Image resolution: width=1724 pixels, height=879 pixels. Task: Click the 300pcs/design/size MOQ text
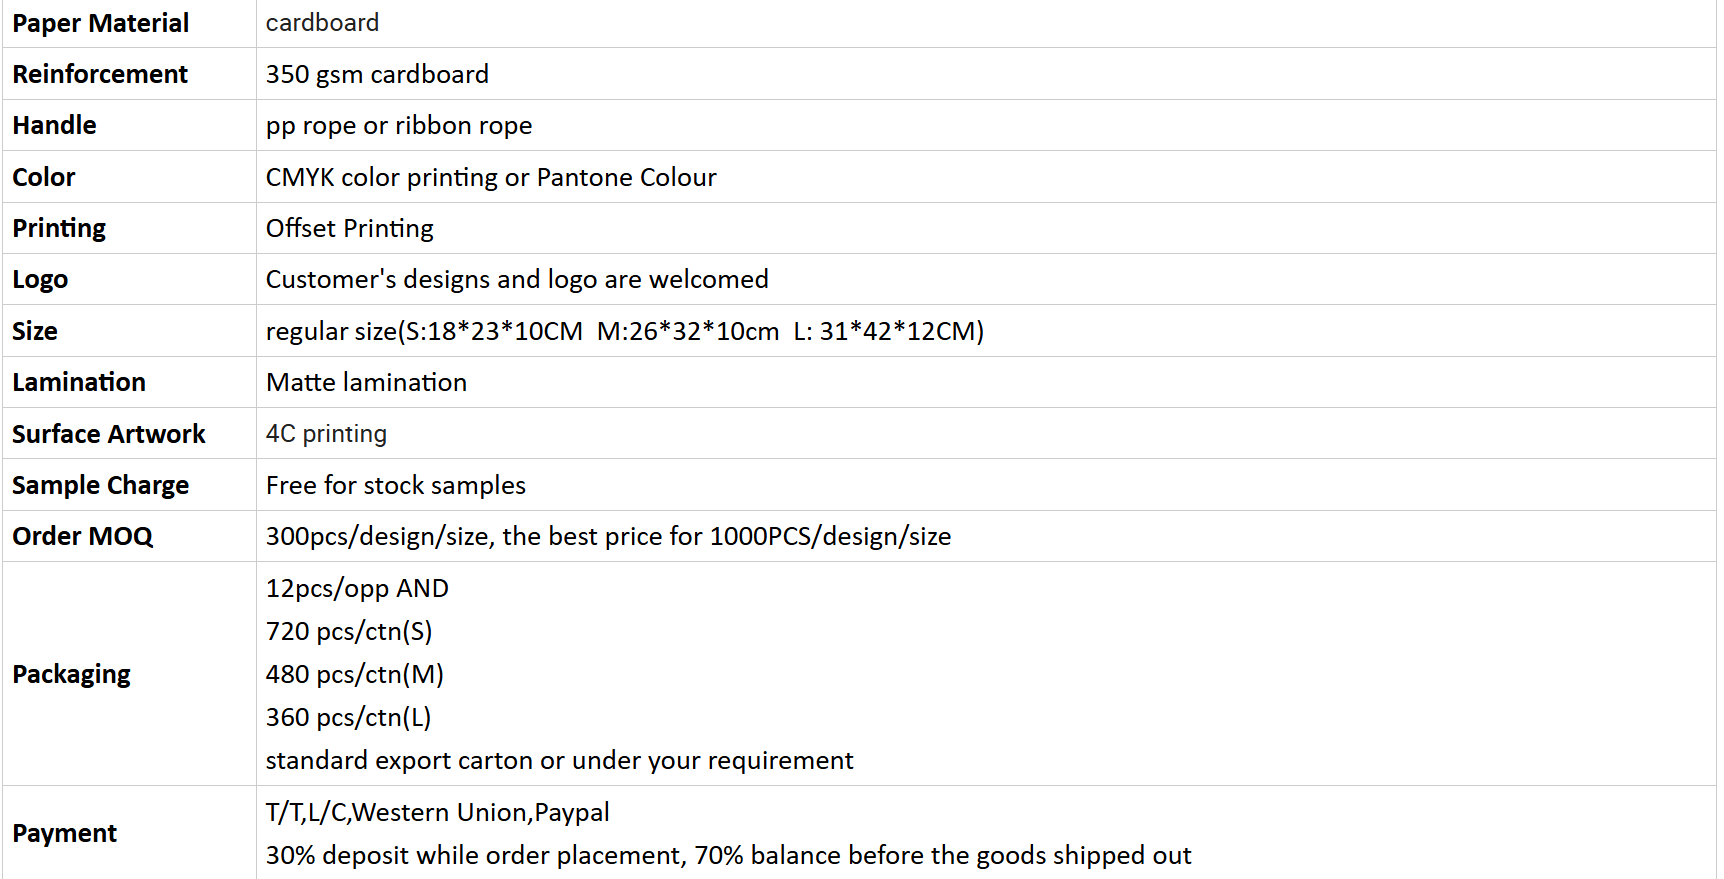click(x=608, y=537)
